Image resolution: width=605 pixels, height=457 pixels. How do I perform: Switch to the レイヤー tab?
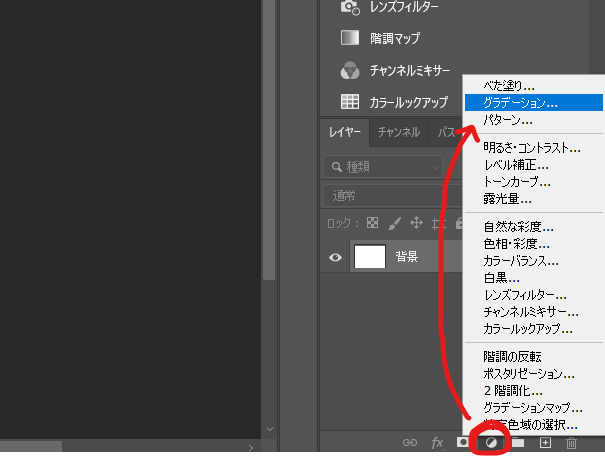345,132
